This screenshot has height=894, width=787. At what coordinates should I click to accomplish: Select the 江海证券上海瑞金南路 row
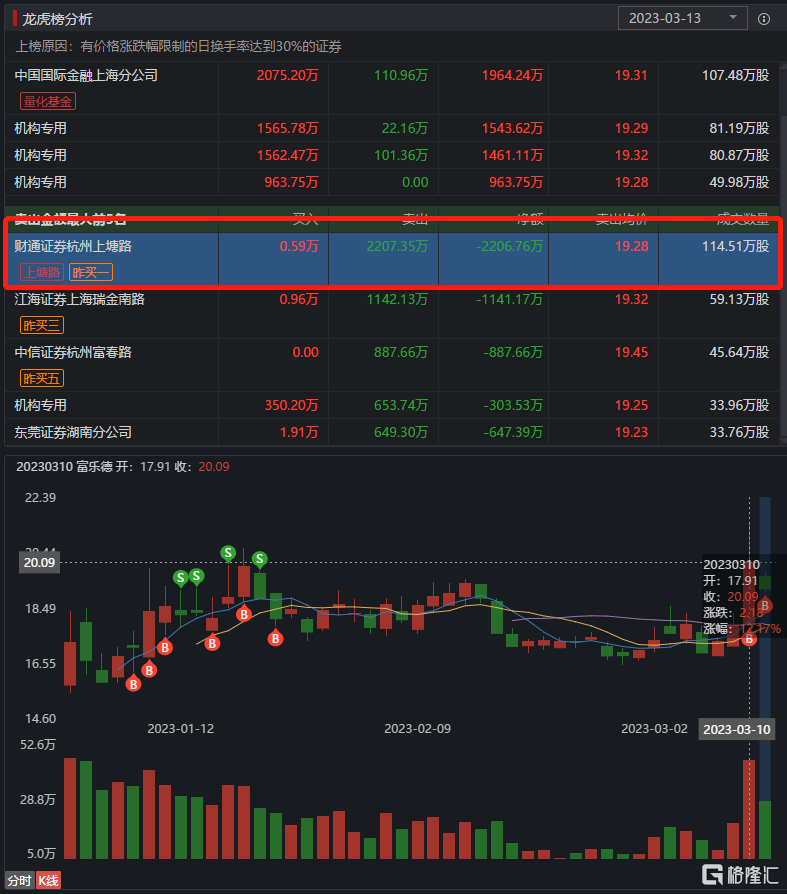click(391, 312)
